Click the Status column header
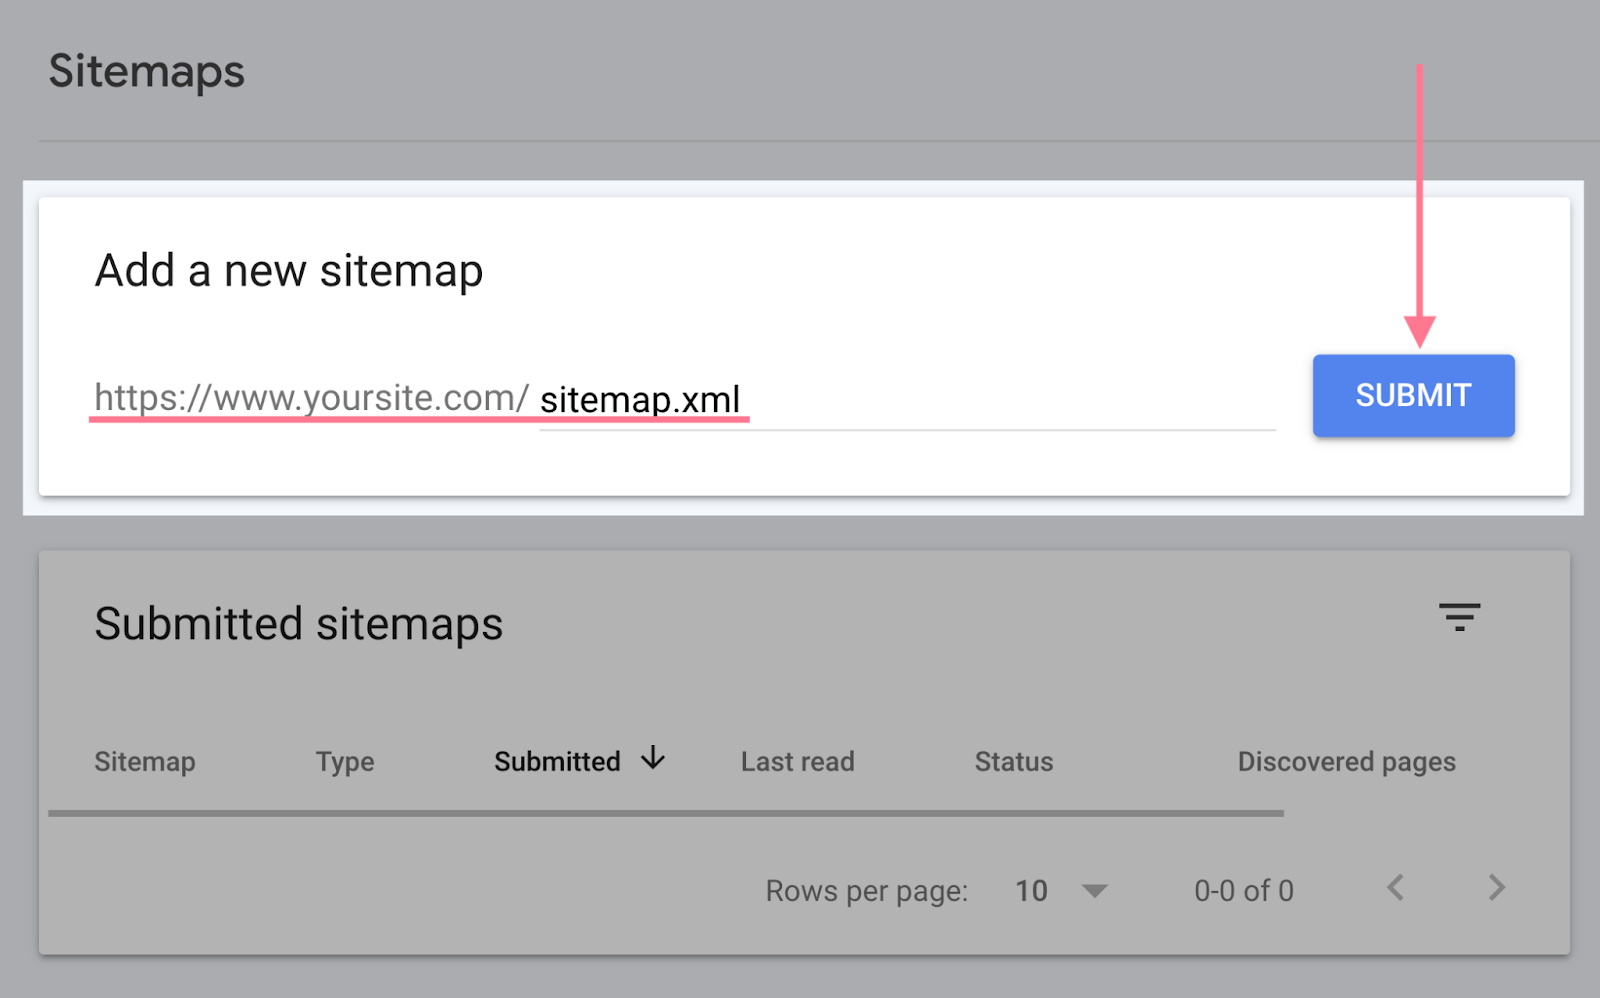The image size is (1600, 998). point(1013,761)
